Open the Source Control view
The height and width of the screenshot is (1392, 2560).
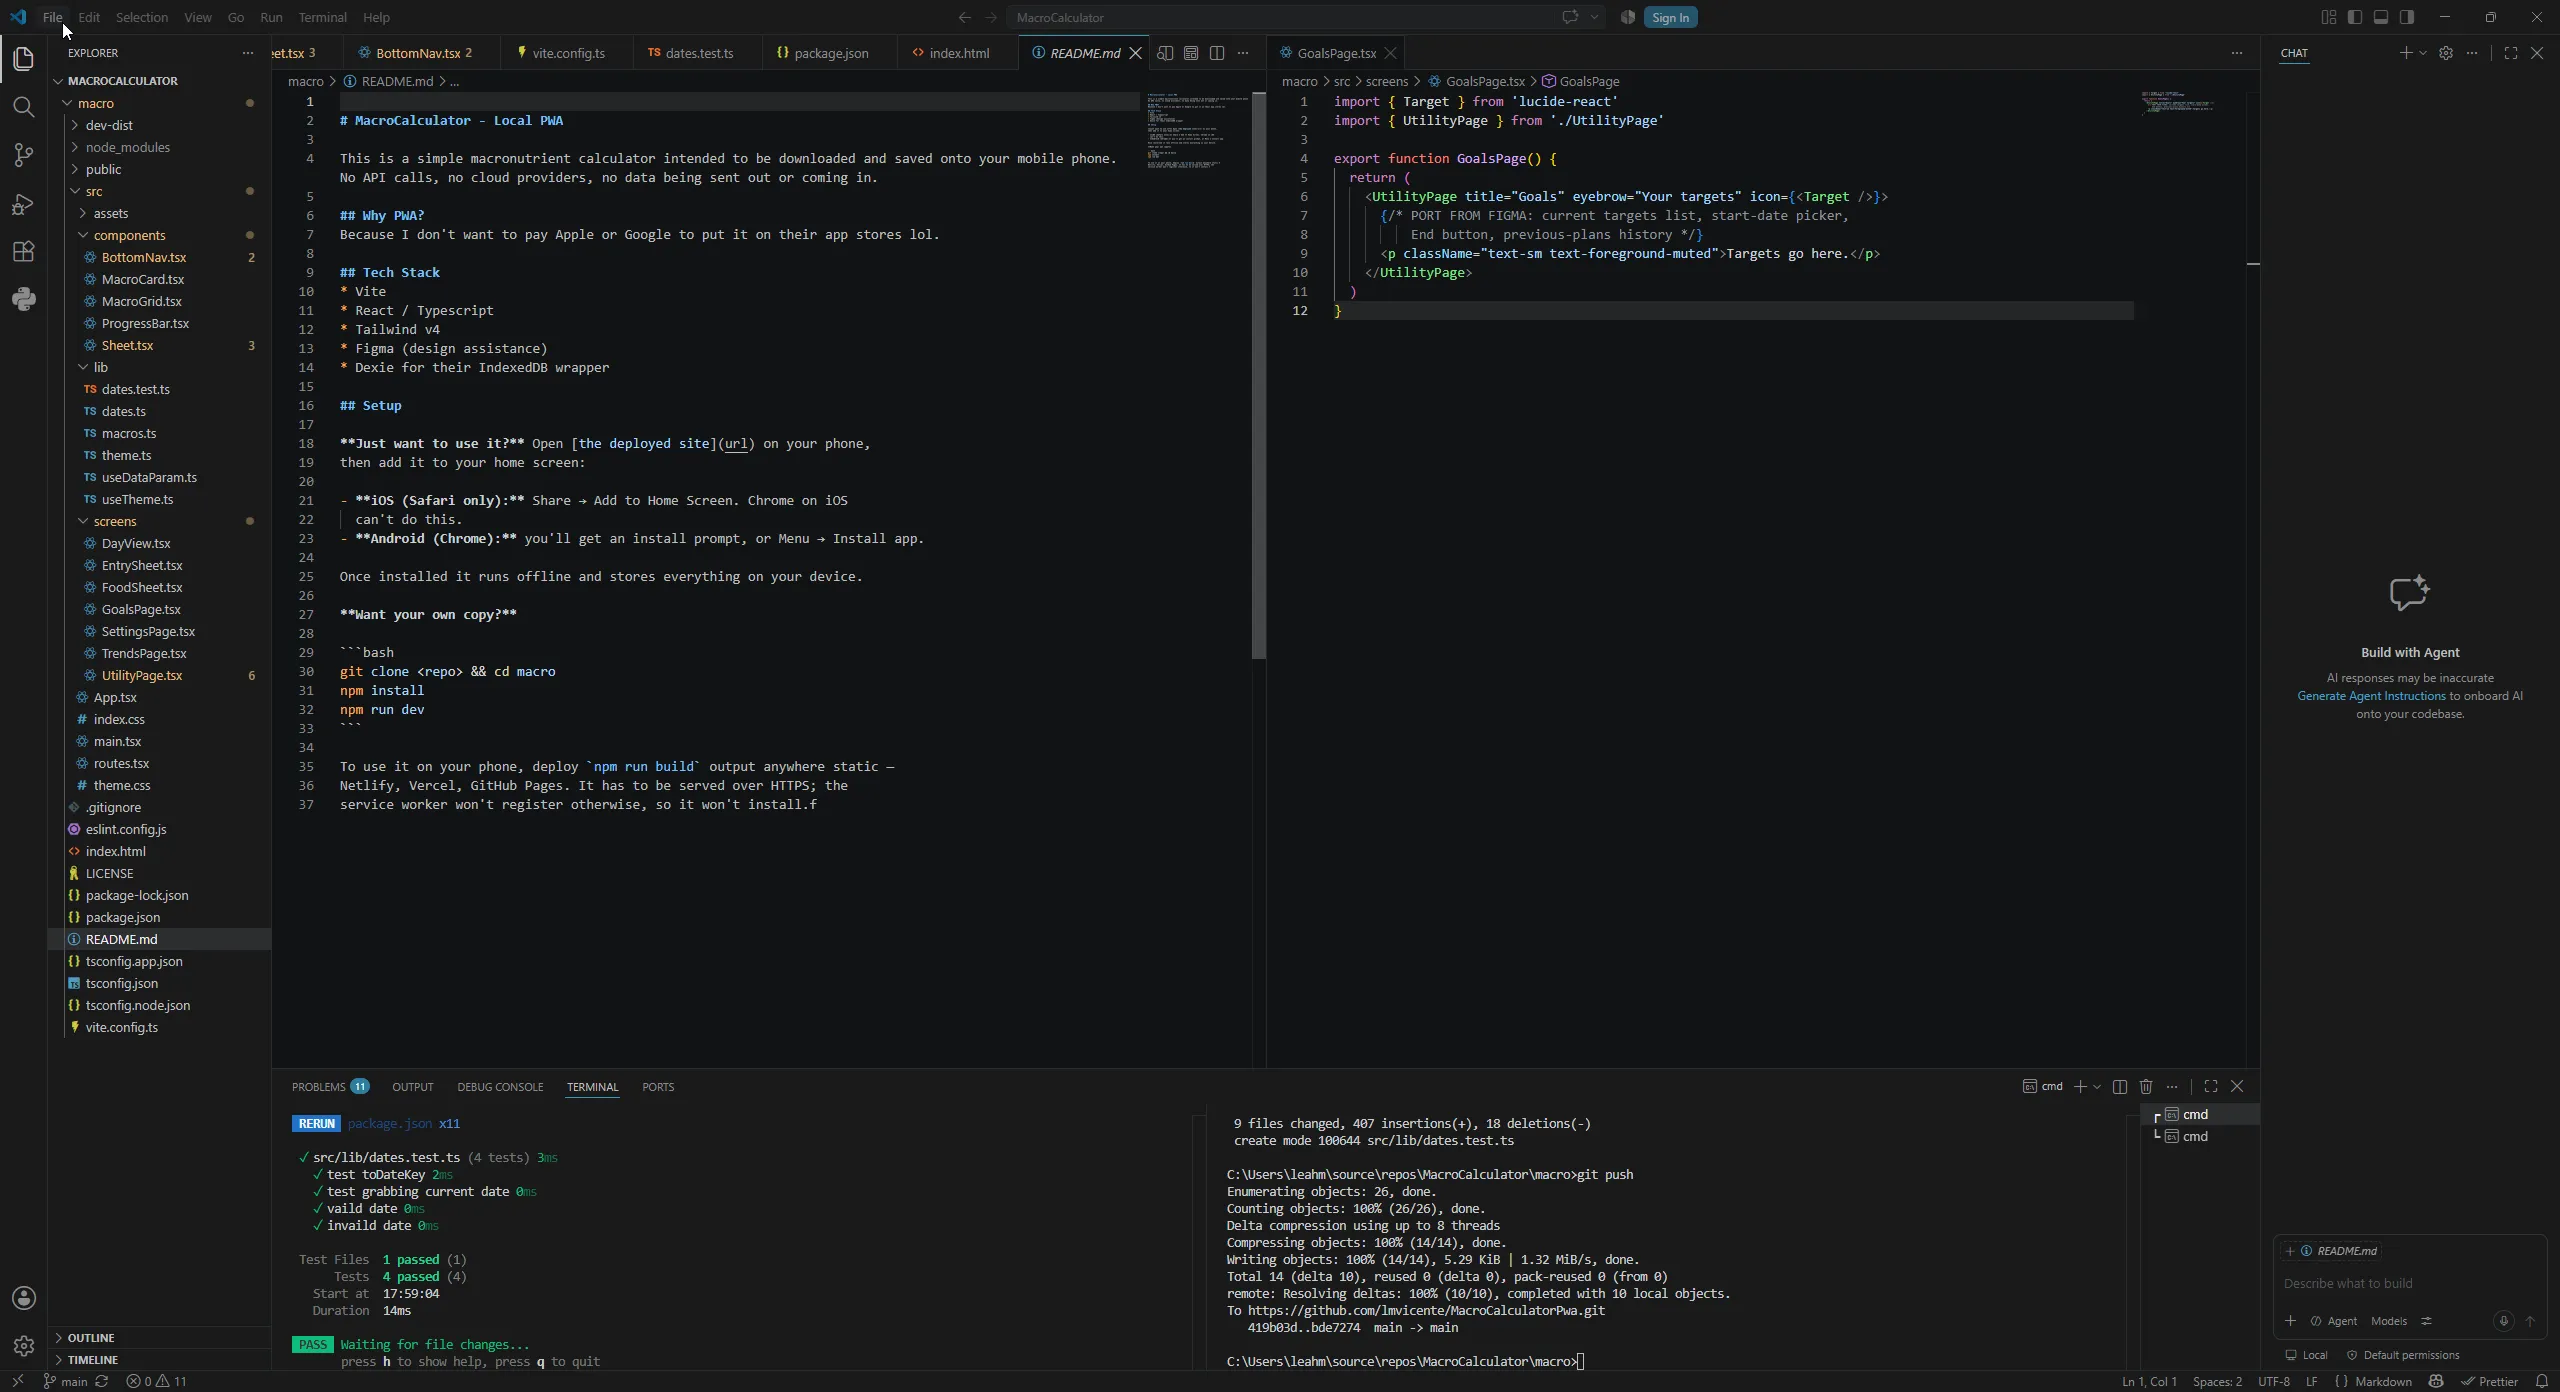pyautogui.click(x=24, y=155)
